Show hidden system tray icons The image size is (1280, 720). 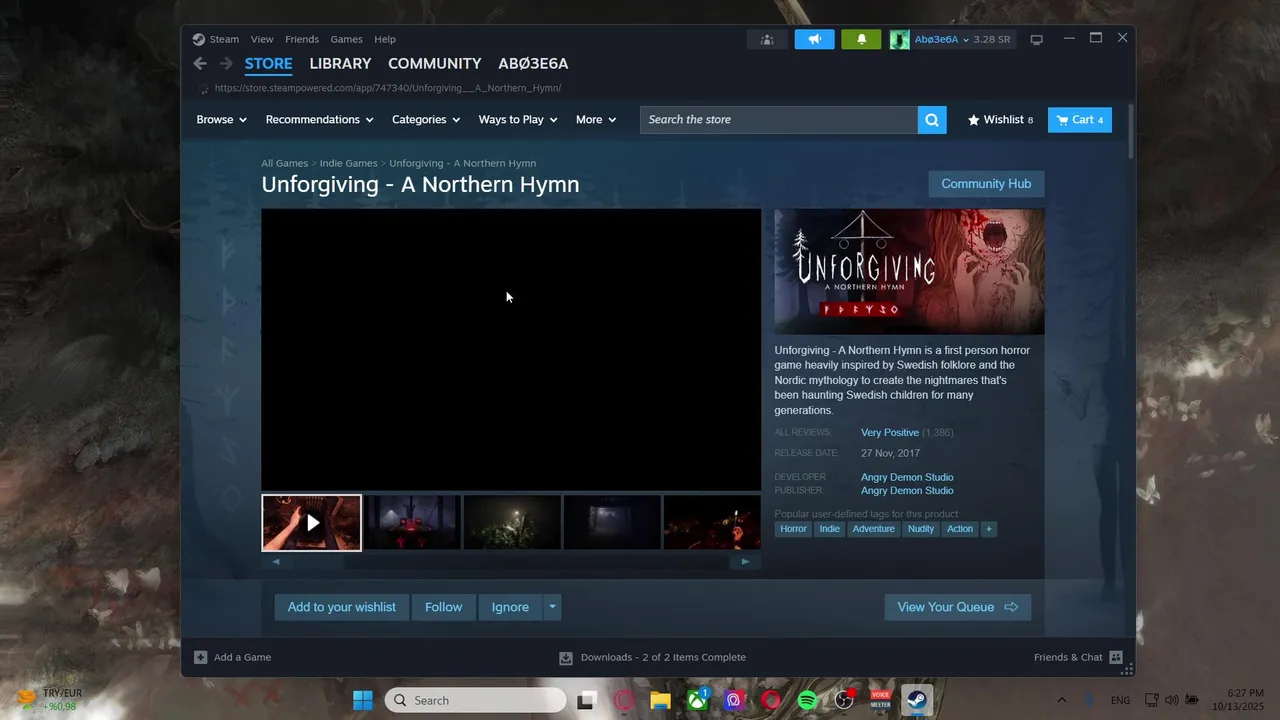tap(1061, 700)
